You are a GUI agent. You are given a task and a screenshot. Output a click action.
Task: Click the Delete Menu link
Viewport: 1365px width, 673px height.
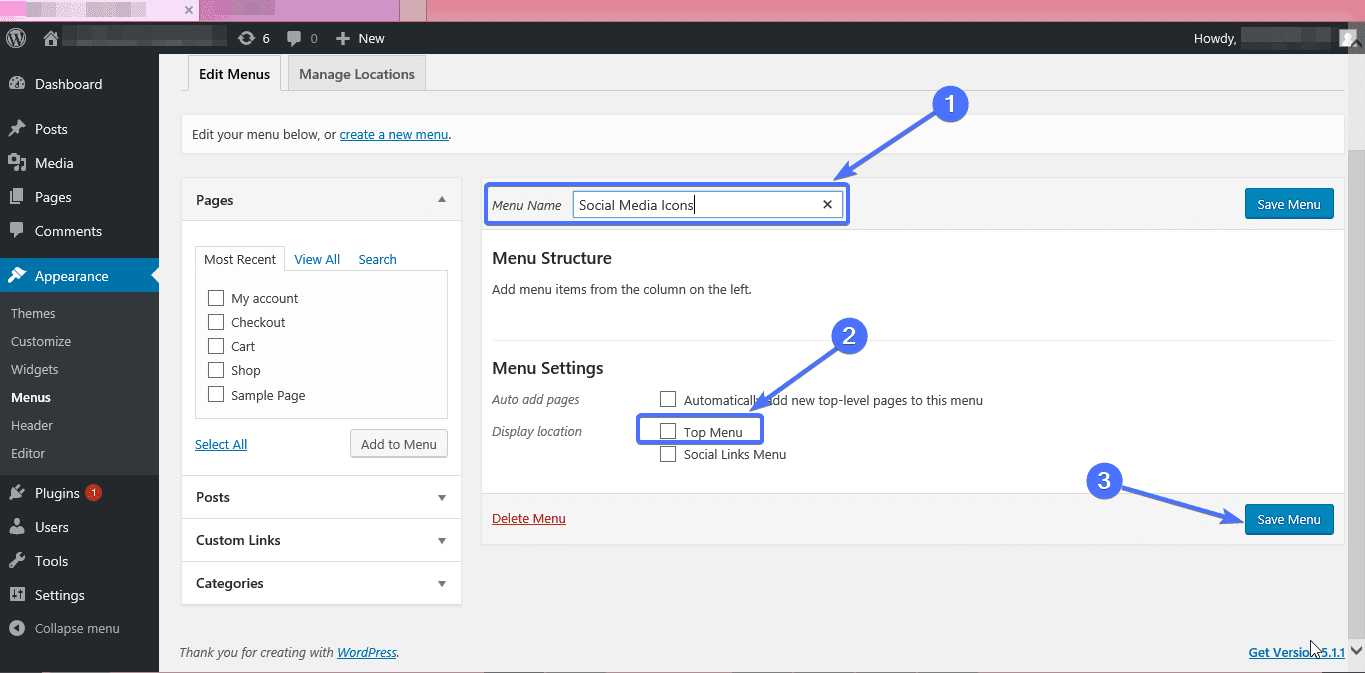click(529, 518)
